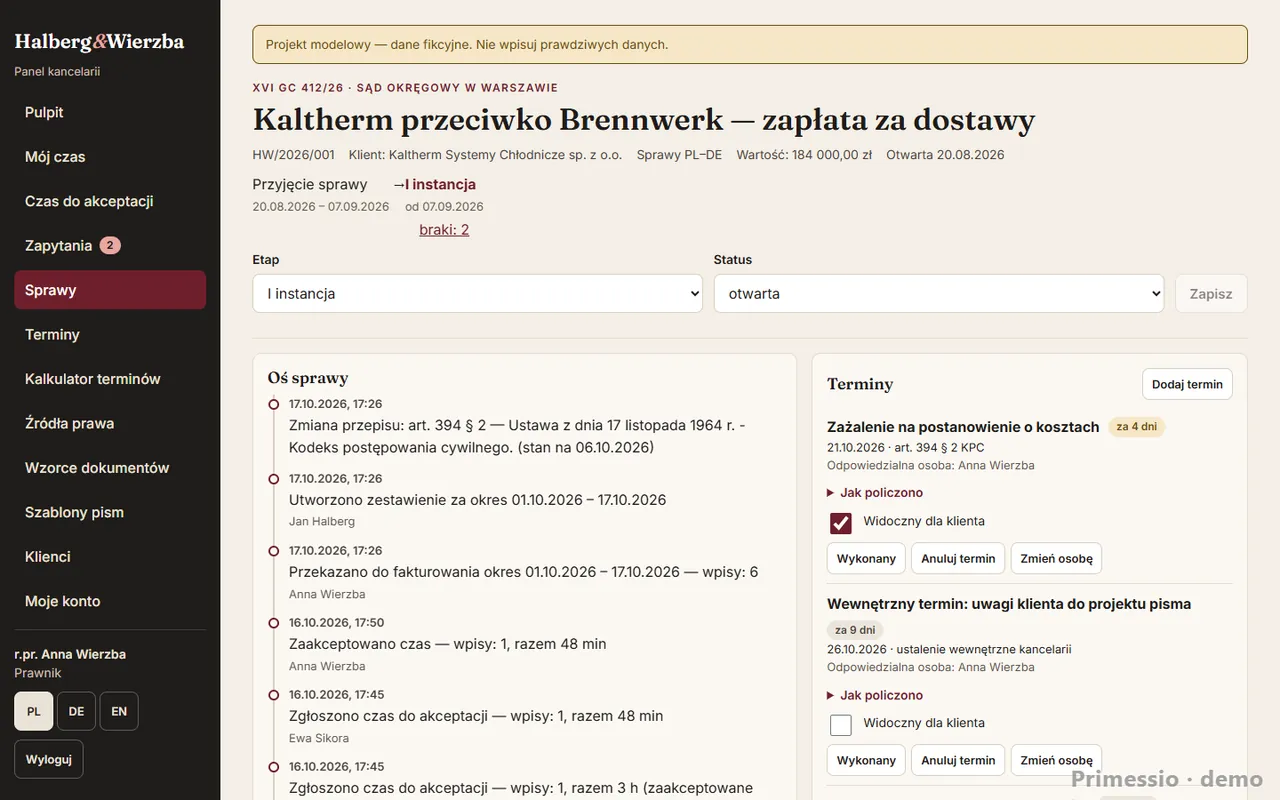
Task: Switch language to PL
Action: coord(34,711)
